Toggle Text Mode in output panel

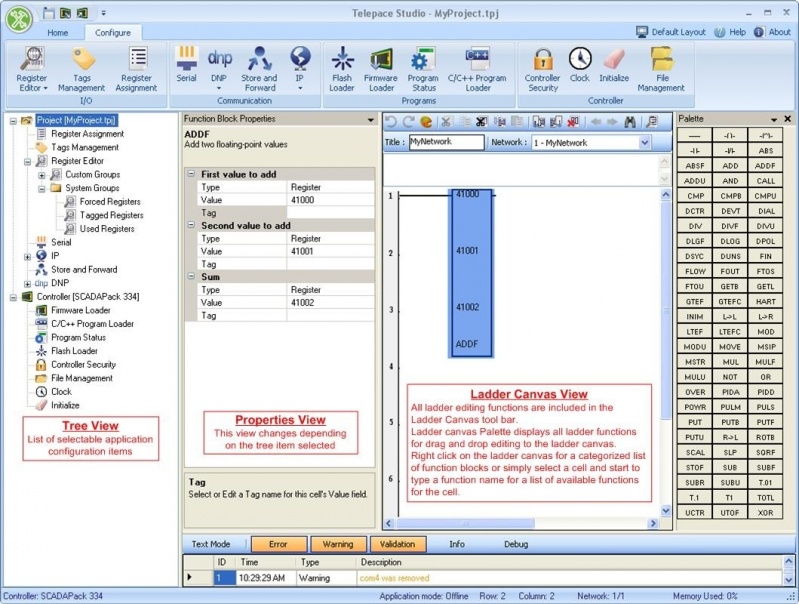[211, 544]
